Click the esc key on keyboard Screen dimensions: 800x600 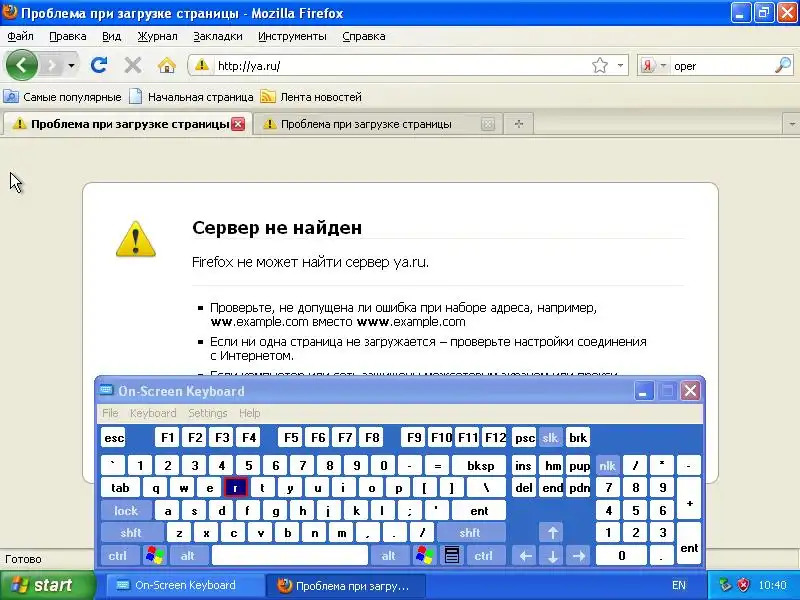[x=113, y=438]
